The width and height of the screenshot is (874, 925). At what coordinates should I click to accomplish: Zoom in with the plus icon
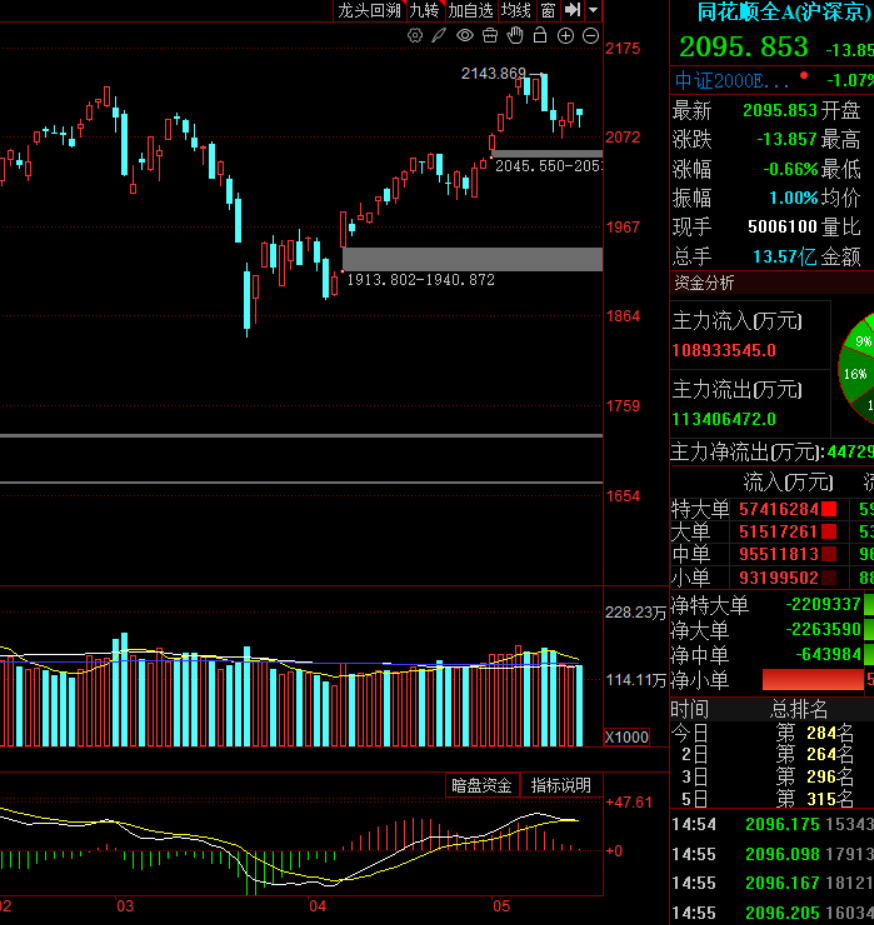pyautogui.click(x=566, y=36)
